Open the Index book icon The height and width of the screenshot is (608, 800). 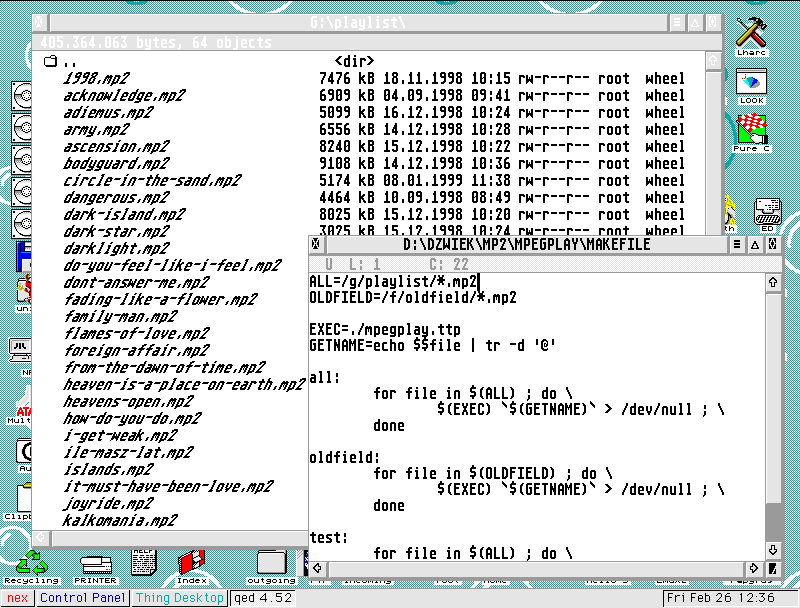coord(191,565)
